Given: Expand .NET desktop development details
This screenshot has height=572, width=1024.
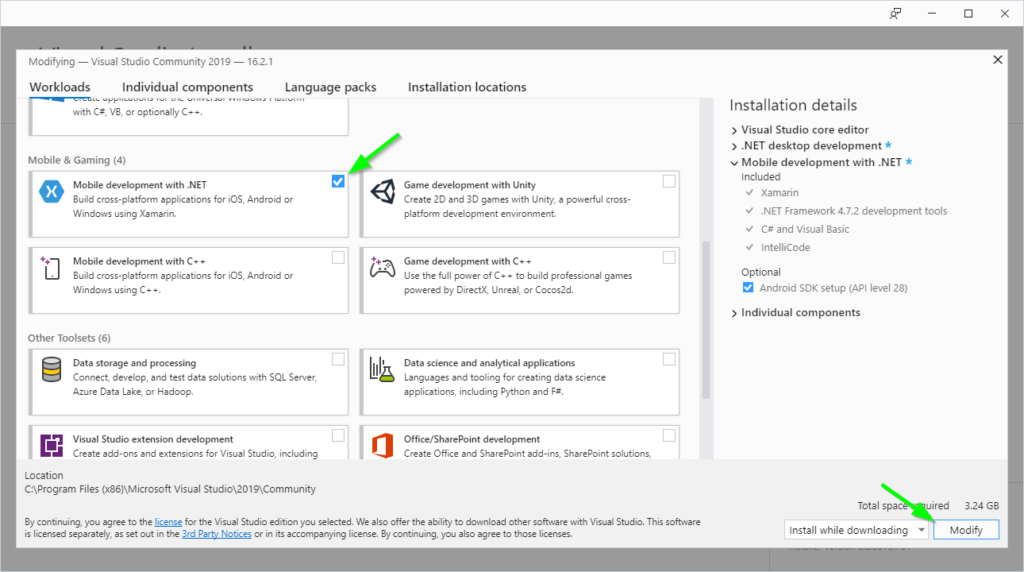Looking at the screenshot, I should coord(734,146).
